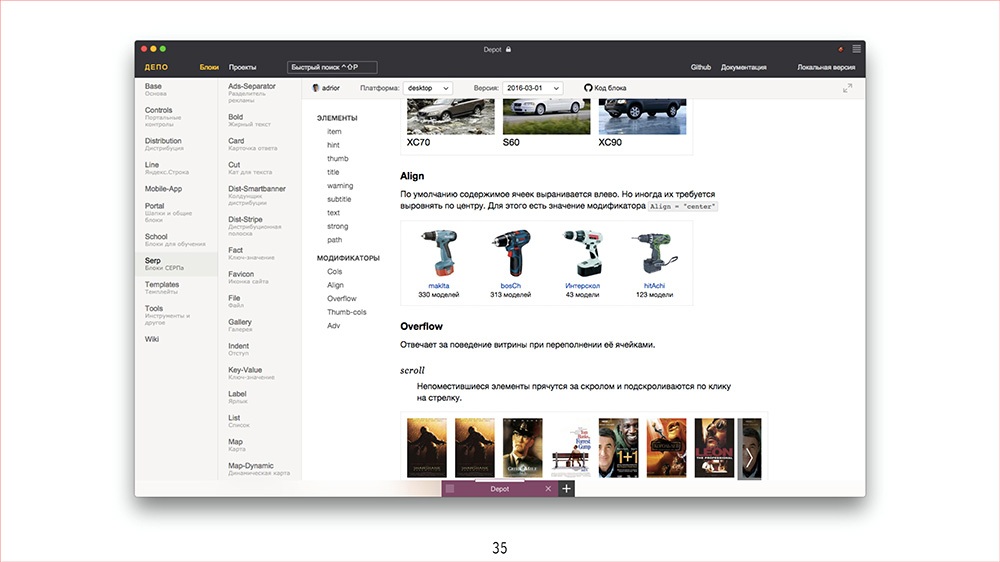Click the adrior user avatar
The image size is (1000, 562).
tap(316, 88)
